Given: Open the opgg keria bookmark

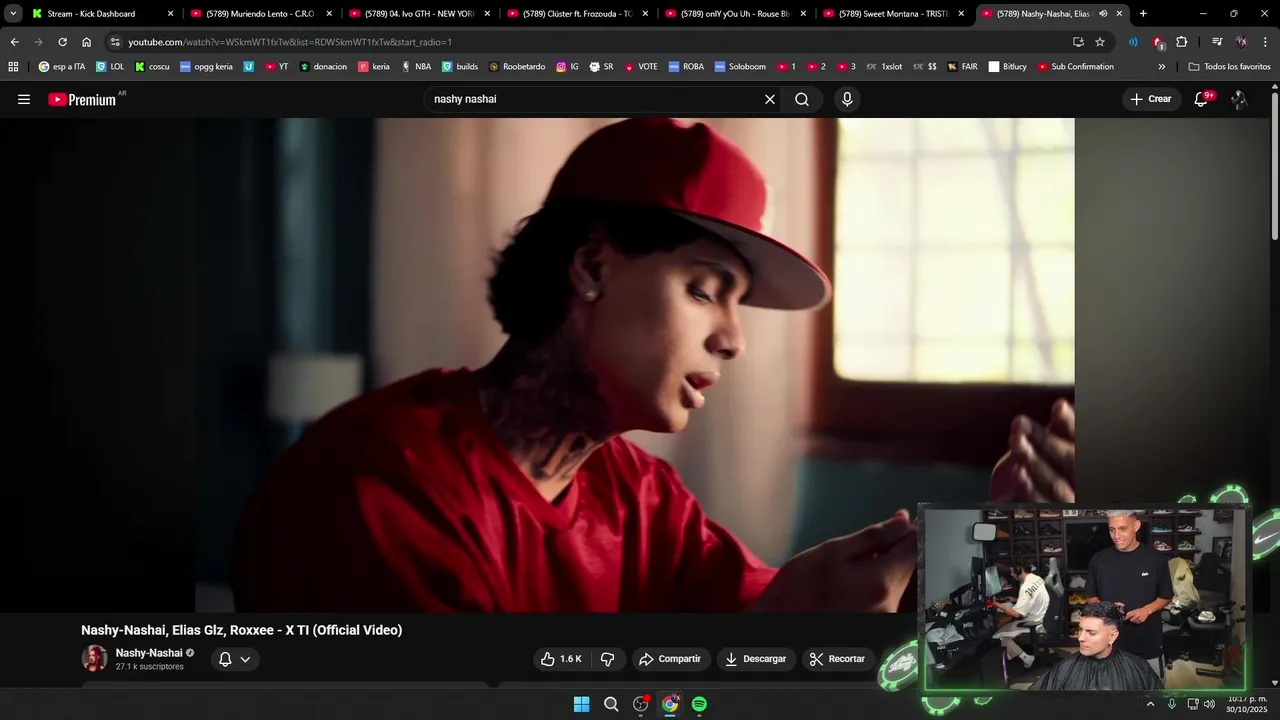Looking at the screenshot, I should pos(207,67).
